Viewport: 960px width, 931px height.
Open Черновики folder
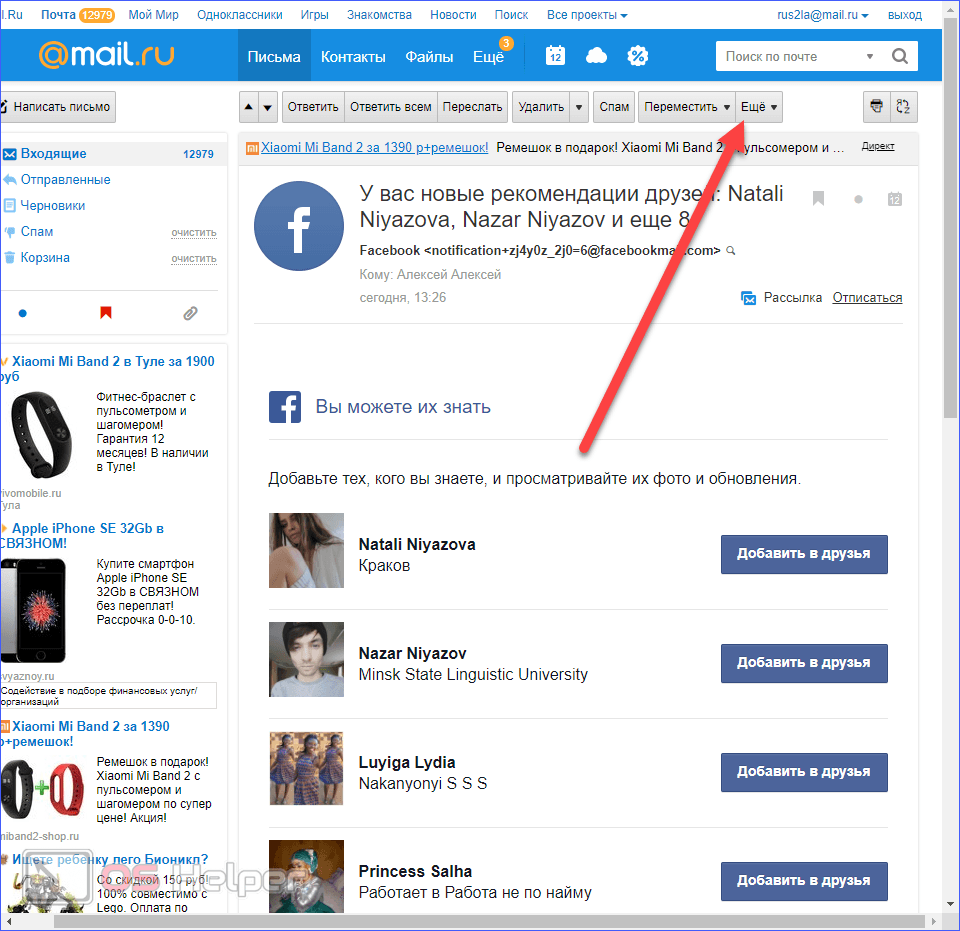[53, 206]
